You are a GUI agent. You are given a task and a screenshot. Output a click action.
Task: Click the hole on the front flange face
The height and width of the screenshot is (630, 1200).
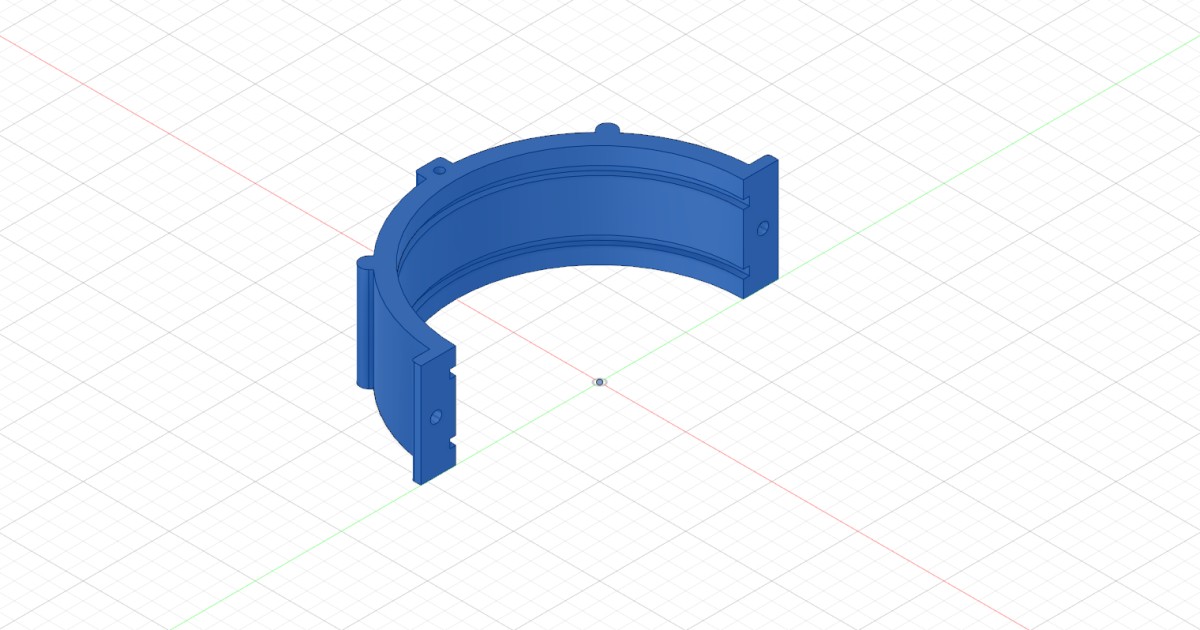coord(435,416)
